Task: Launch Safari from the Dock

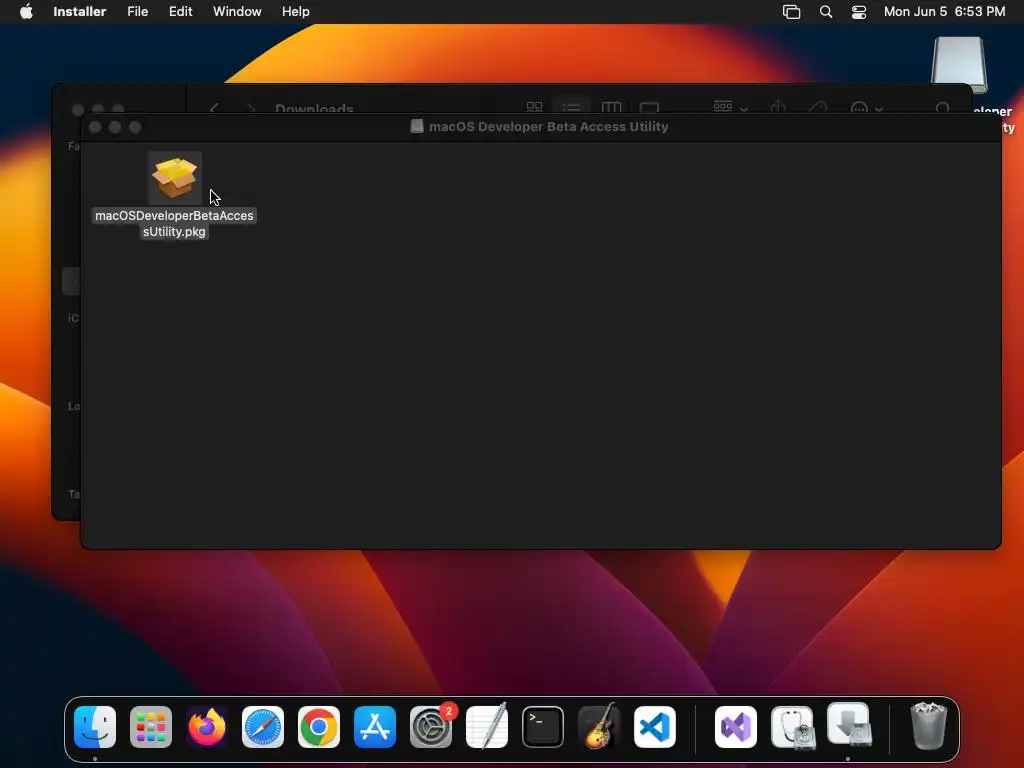Action: pyautogui.click(x=263, y=727)
